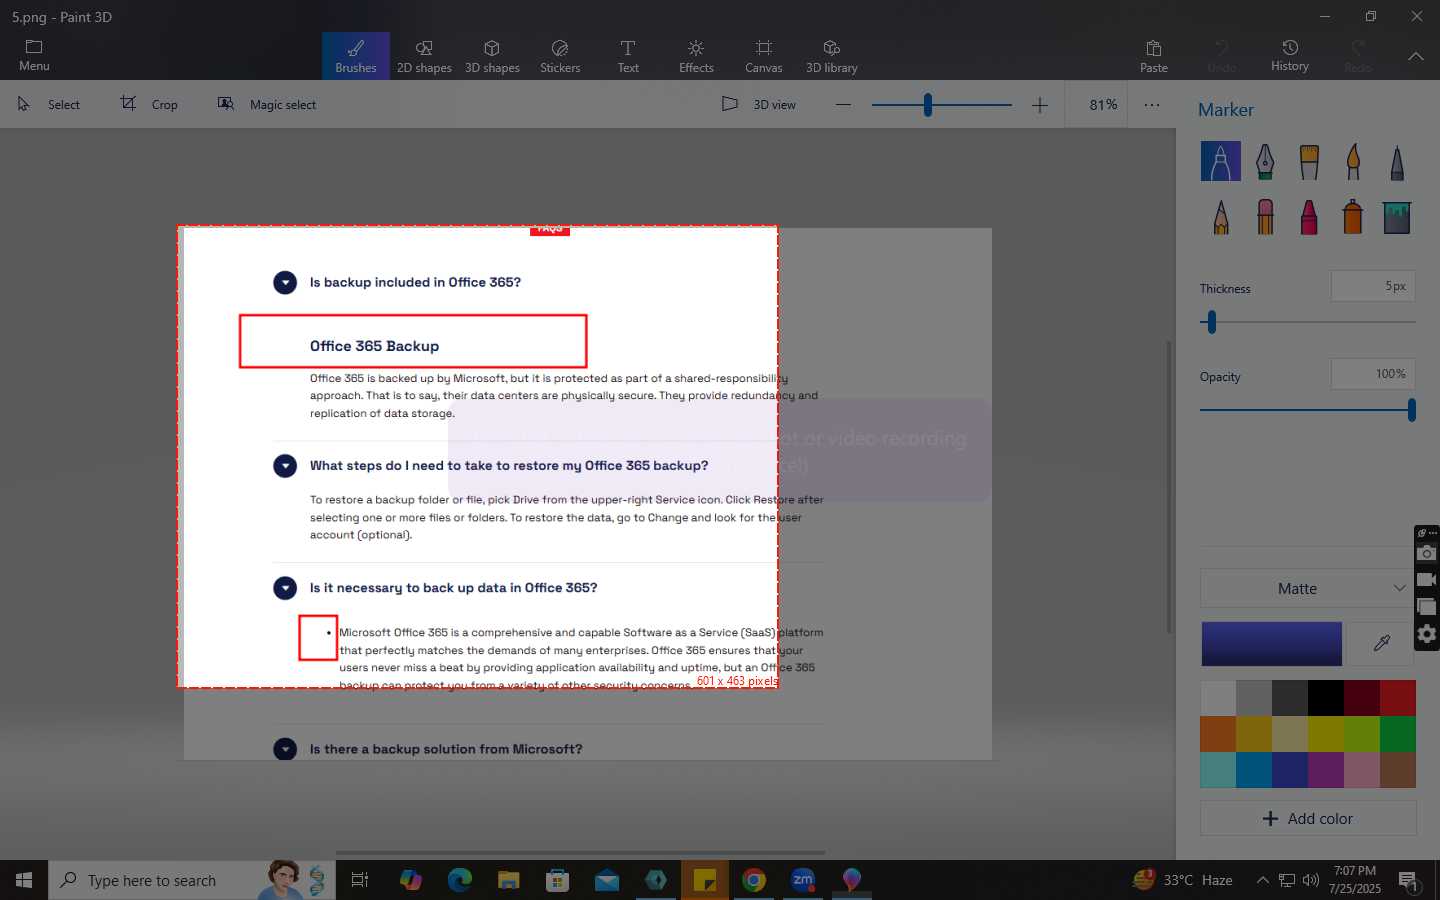Click the Opacity slider handle
The height and width of the screenshot is (900, 1440).
(1411, 410)
